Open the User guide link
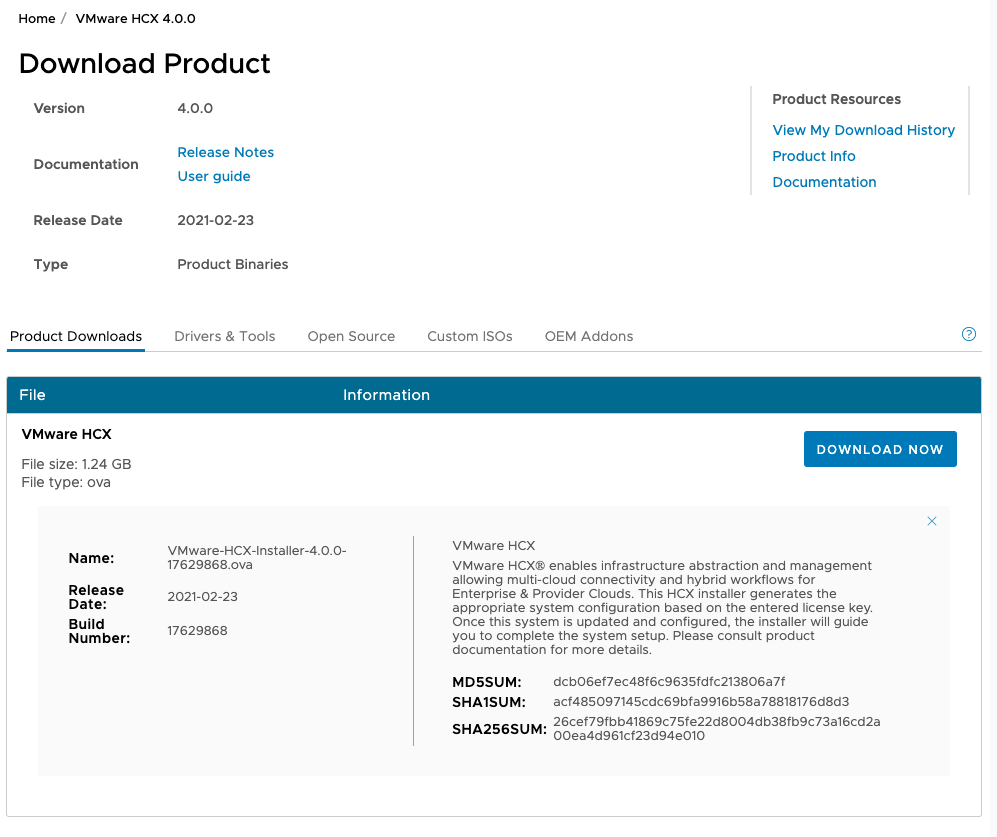The height and width of the screenshot is (837, 997). 213,176
